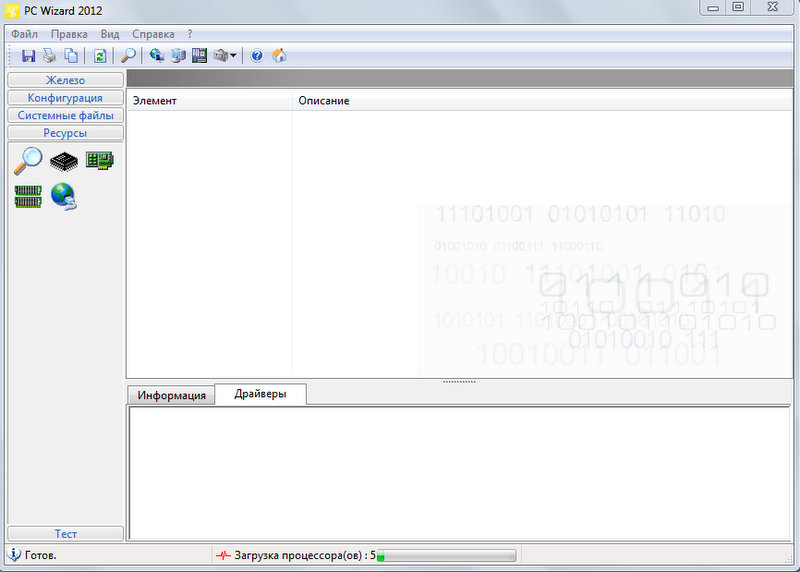Viewport: 800px width, 572px height.
Task: Click the red pulse icon in status bar
Action: point(223,555)
